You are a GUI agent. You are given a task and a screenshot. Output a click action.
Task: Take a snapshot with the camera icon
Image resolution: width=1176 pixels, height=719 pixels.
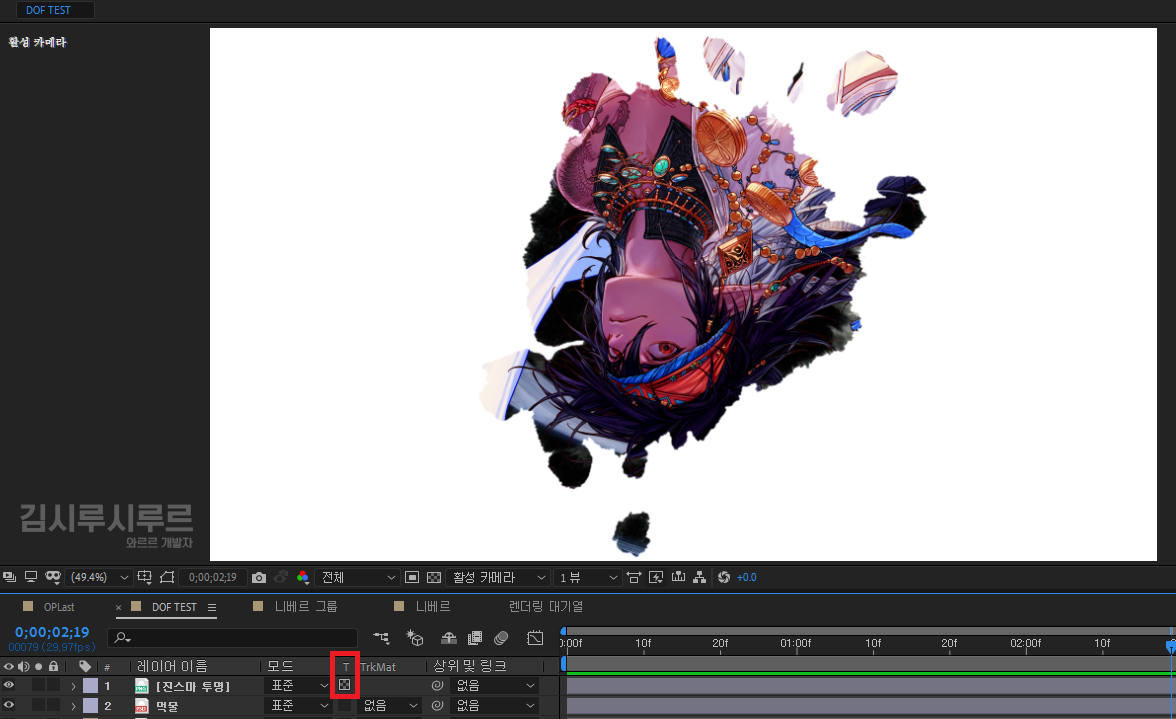pyautogui.click(x=259, y=577)
